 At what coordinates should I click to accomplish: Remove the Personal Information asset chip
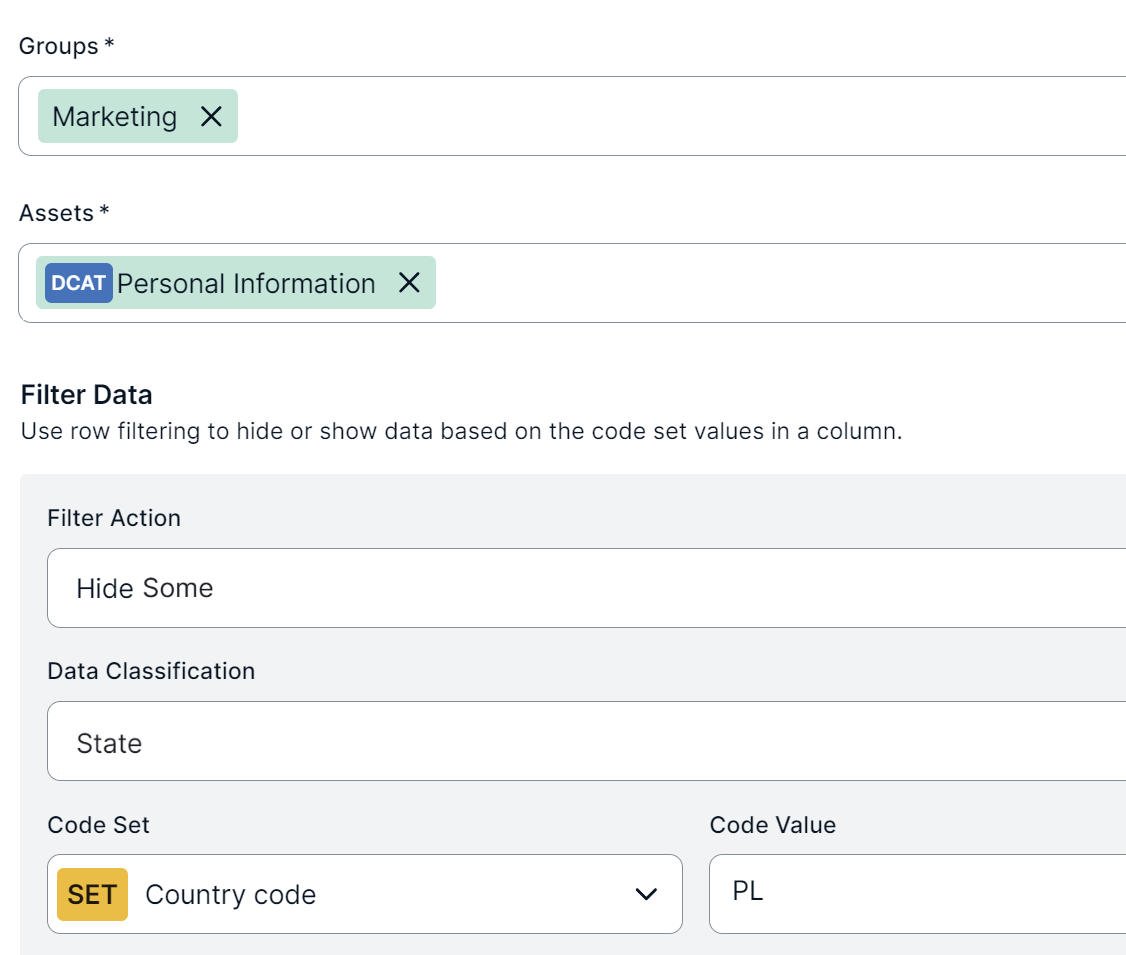coord(409,283)
